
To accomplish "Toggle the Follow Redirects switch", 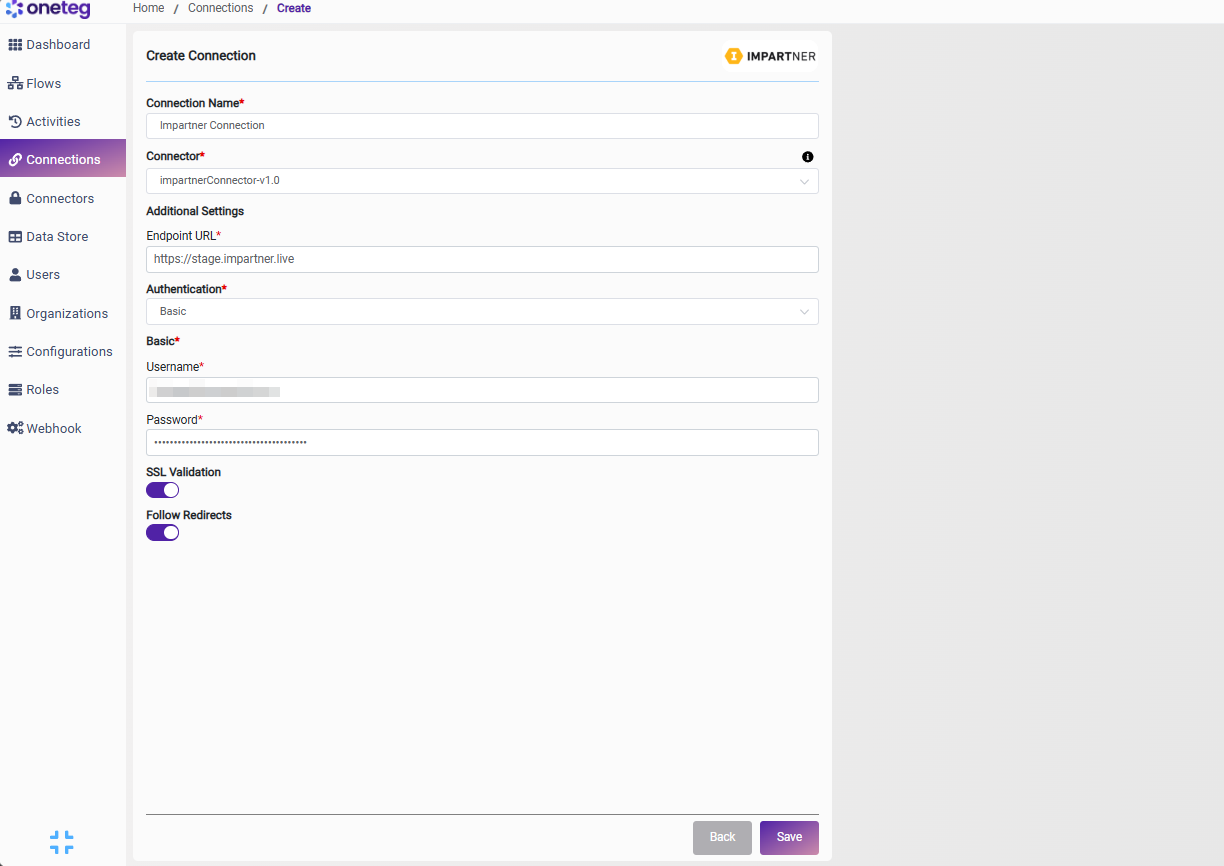I will tap(162, 533).
